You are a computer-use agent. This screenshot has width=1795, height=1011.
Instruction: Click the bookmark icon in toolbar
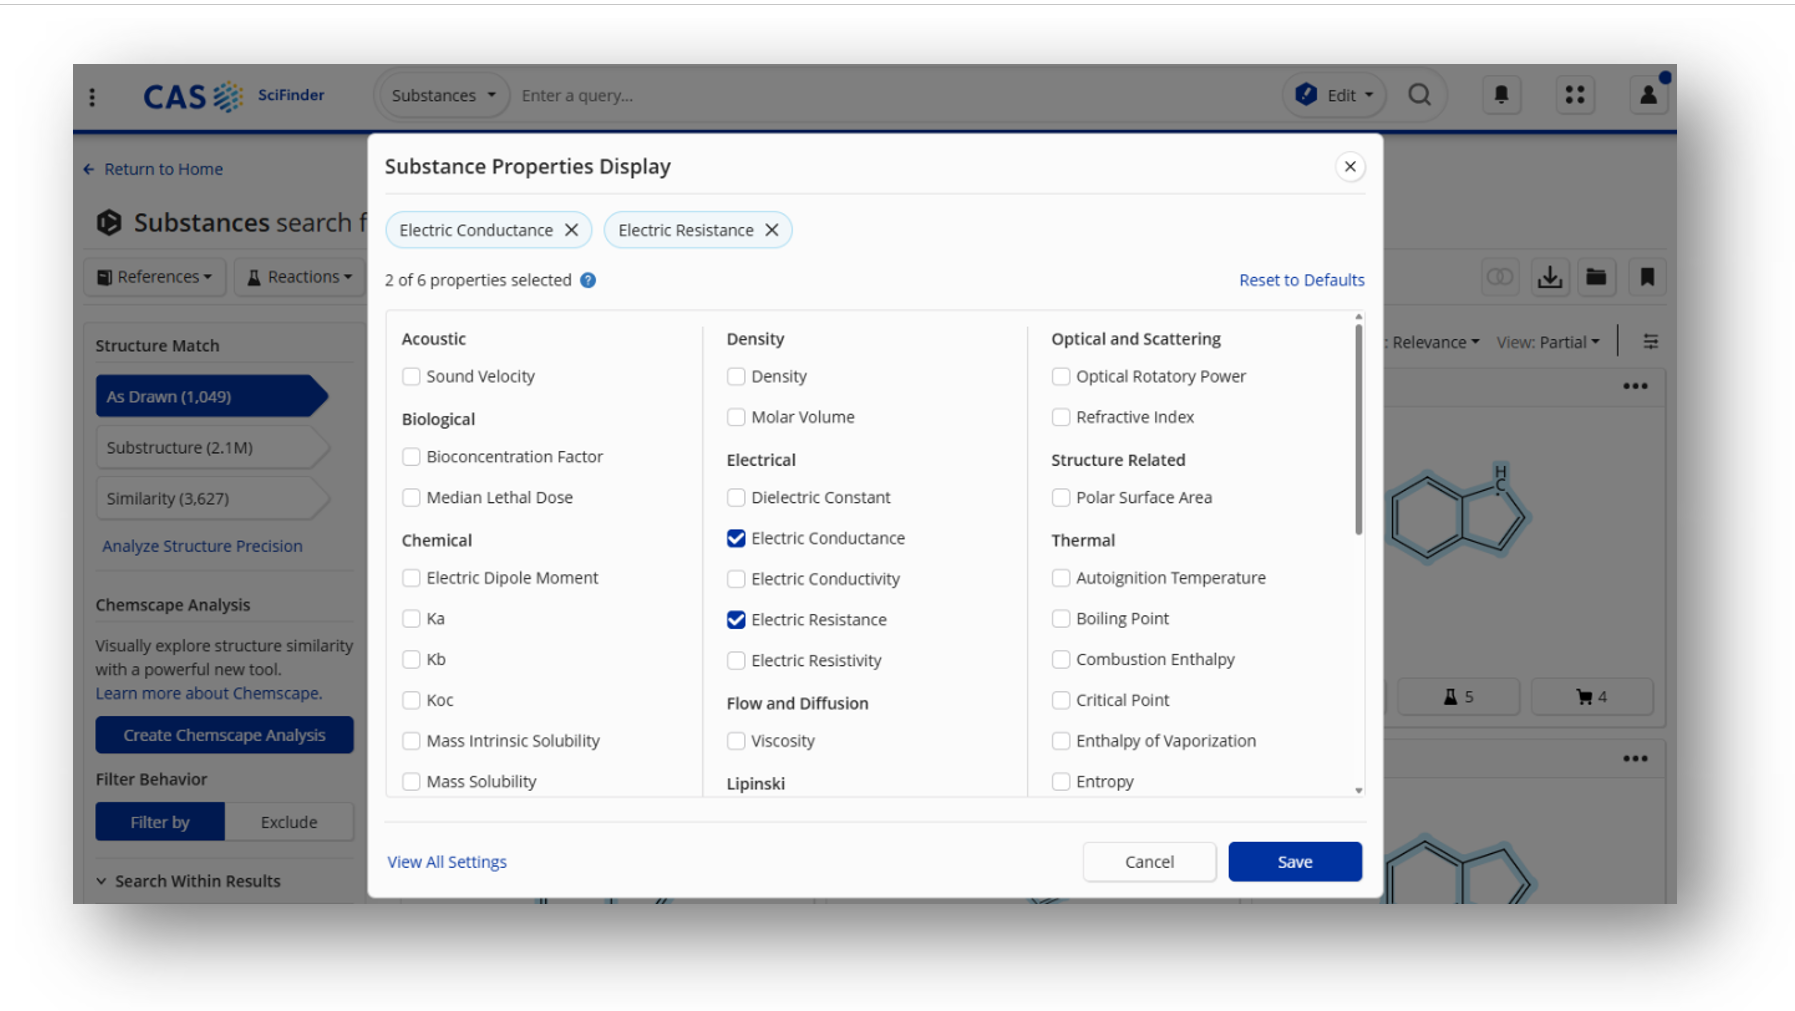click(1647, 277)
